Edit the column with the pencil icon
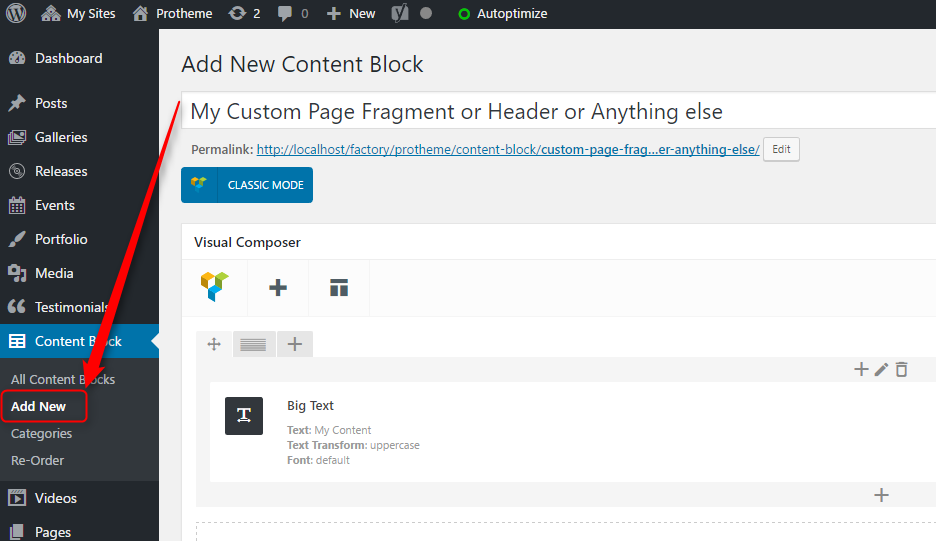Screen dimensions: 936x541 [x=881, y=370]
